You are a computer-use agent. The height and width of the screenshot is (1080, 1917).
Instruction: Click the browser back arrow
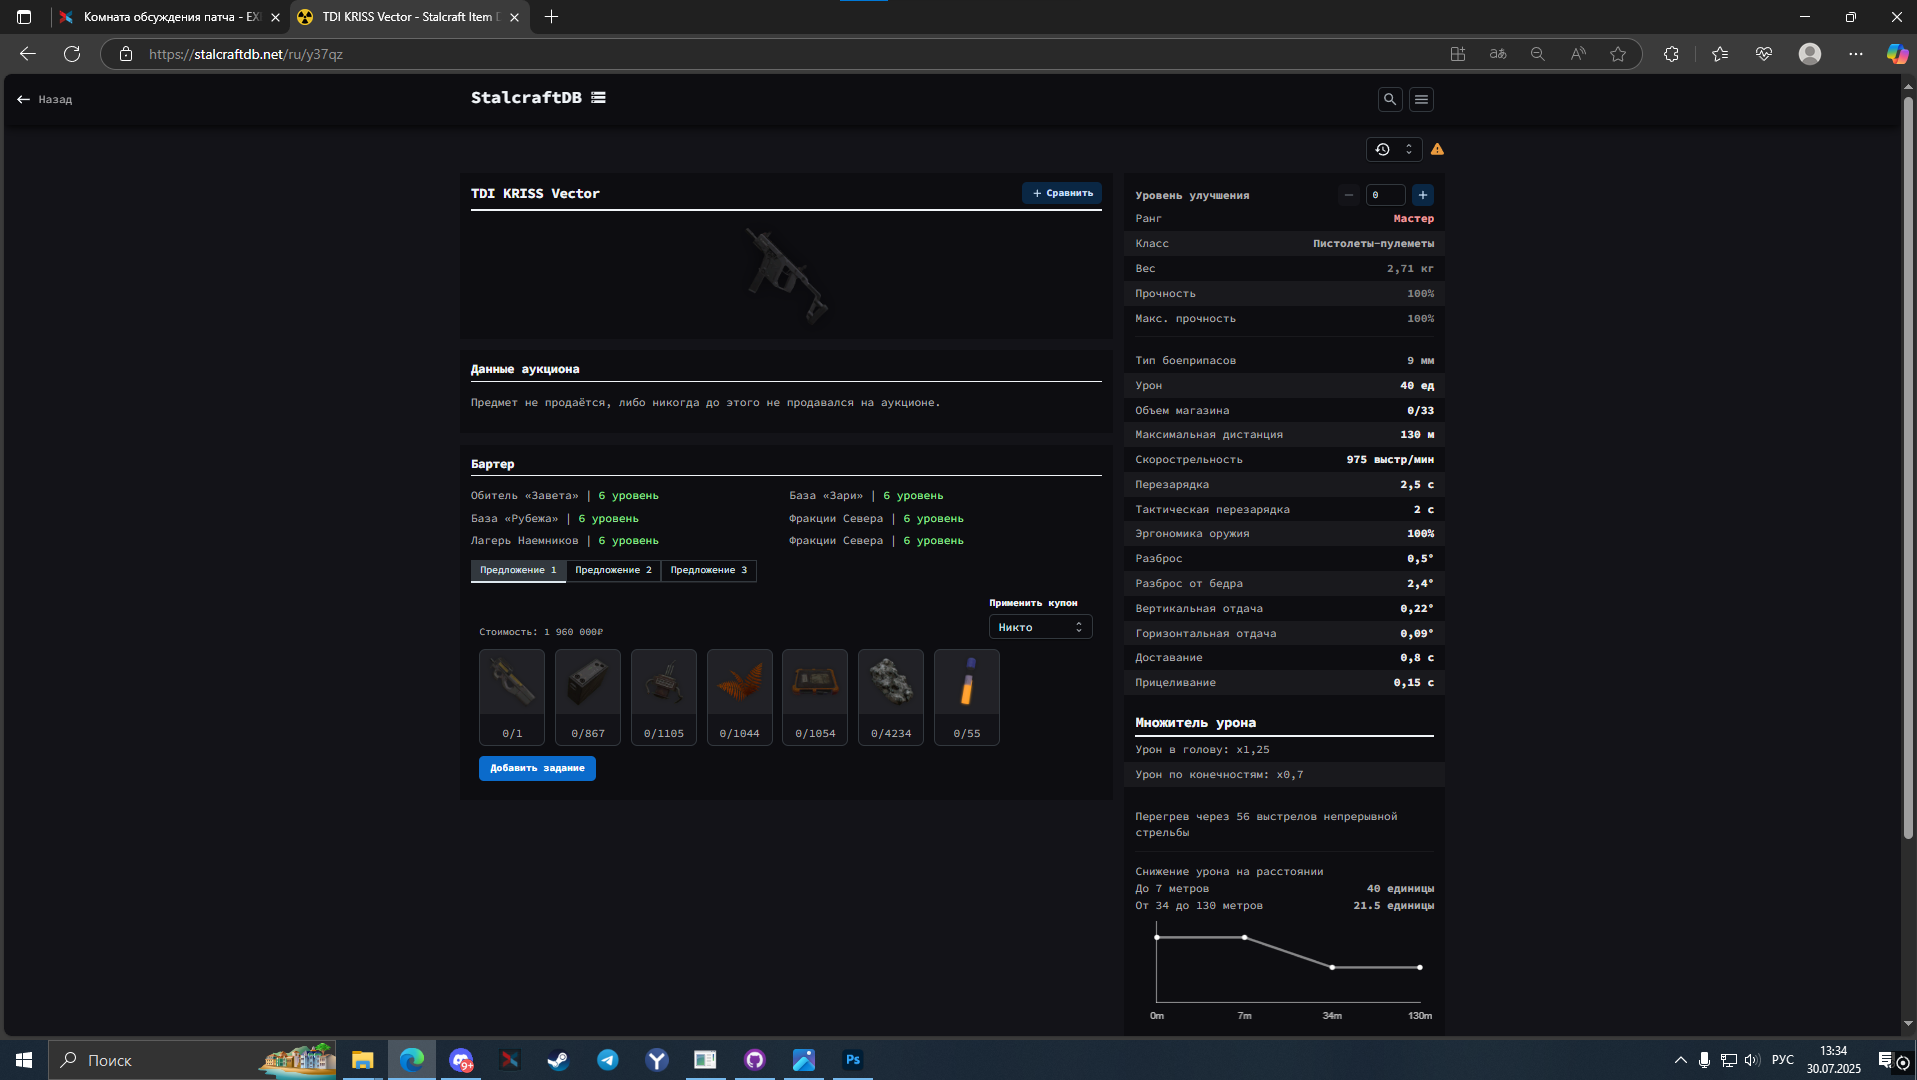point(28,54)
